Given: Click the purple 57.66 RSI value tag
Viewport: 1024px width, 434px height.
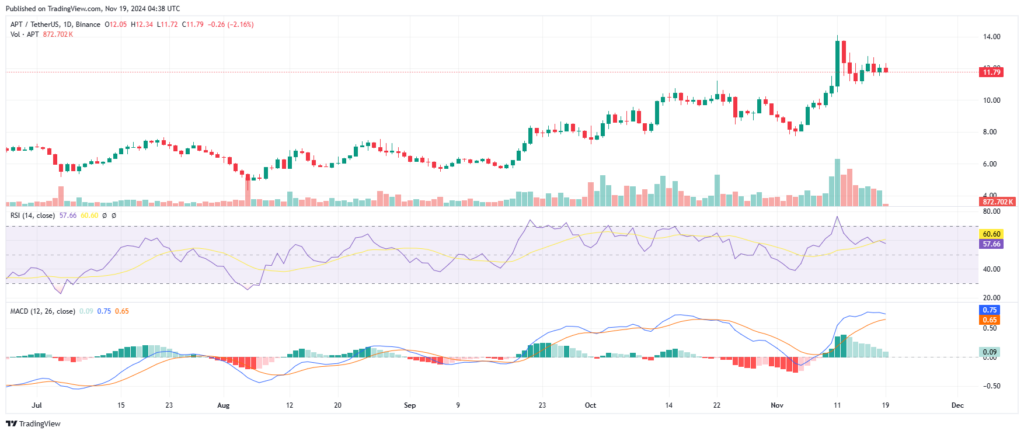Looking at the screenshot, I should point(992,243).
